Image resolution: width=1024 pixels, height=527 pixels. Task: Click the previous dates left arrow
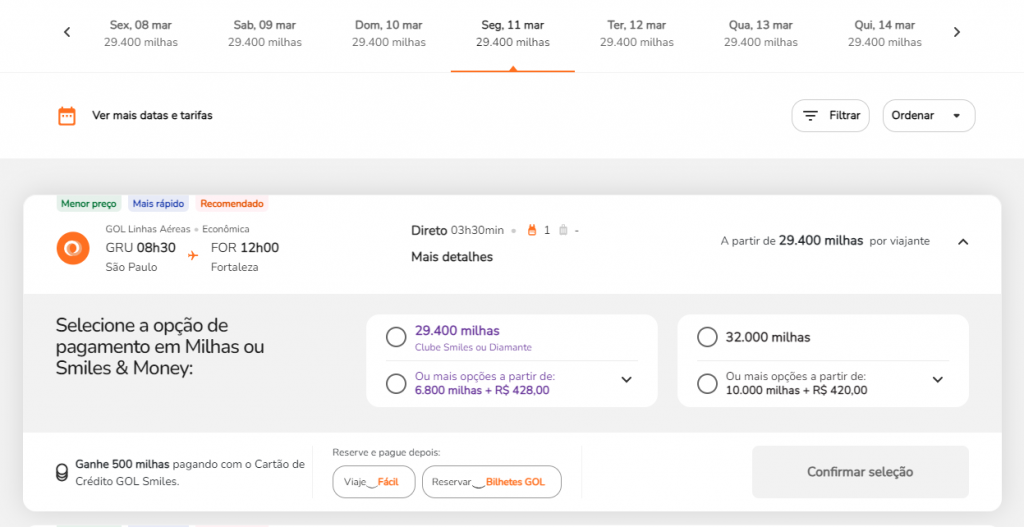pyautogui.click(x=67, y=32)
